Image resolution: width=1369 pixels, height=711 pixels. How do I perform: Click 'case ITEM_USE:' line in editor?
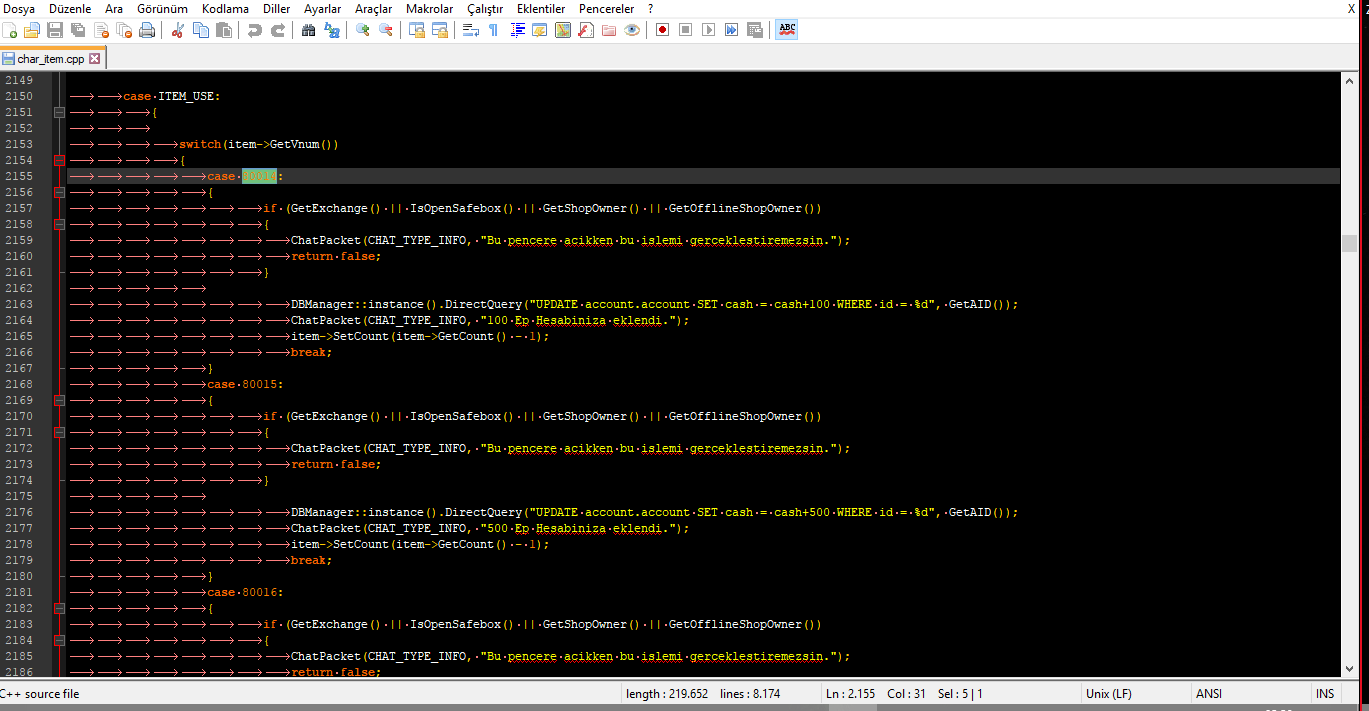click(x=171, y=96)
